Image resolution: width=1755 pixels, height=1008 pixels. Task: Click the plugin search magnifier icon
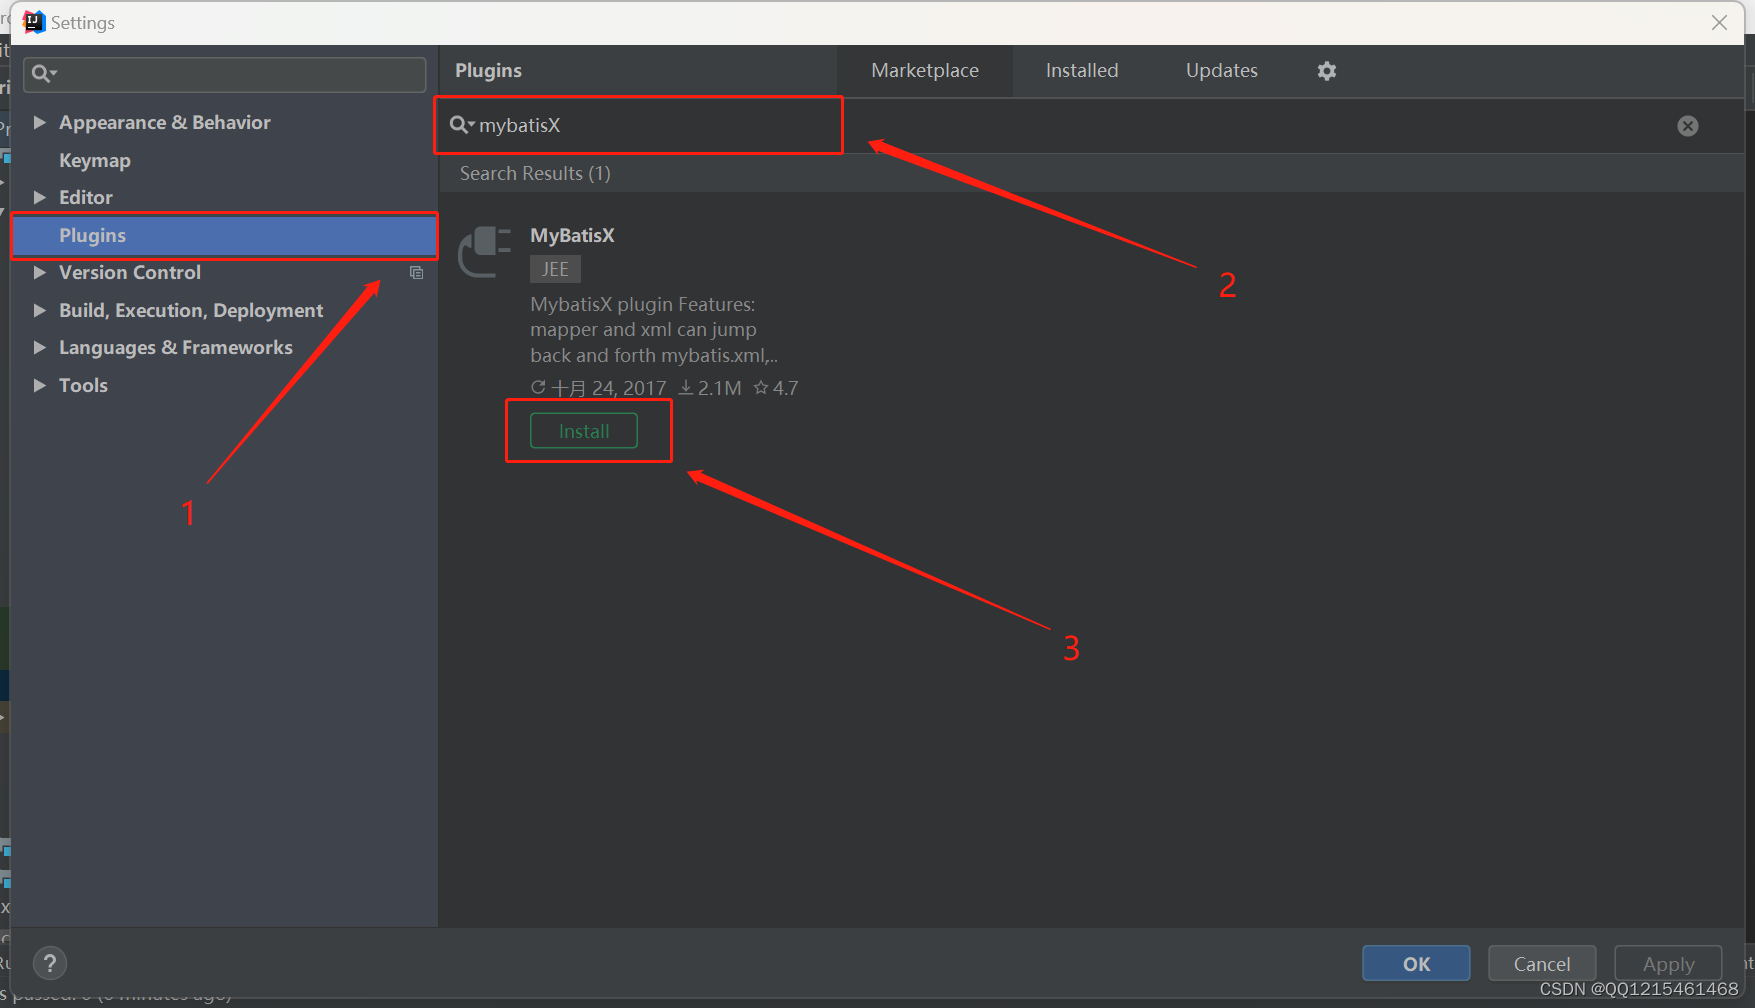click(461, 125)
